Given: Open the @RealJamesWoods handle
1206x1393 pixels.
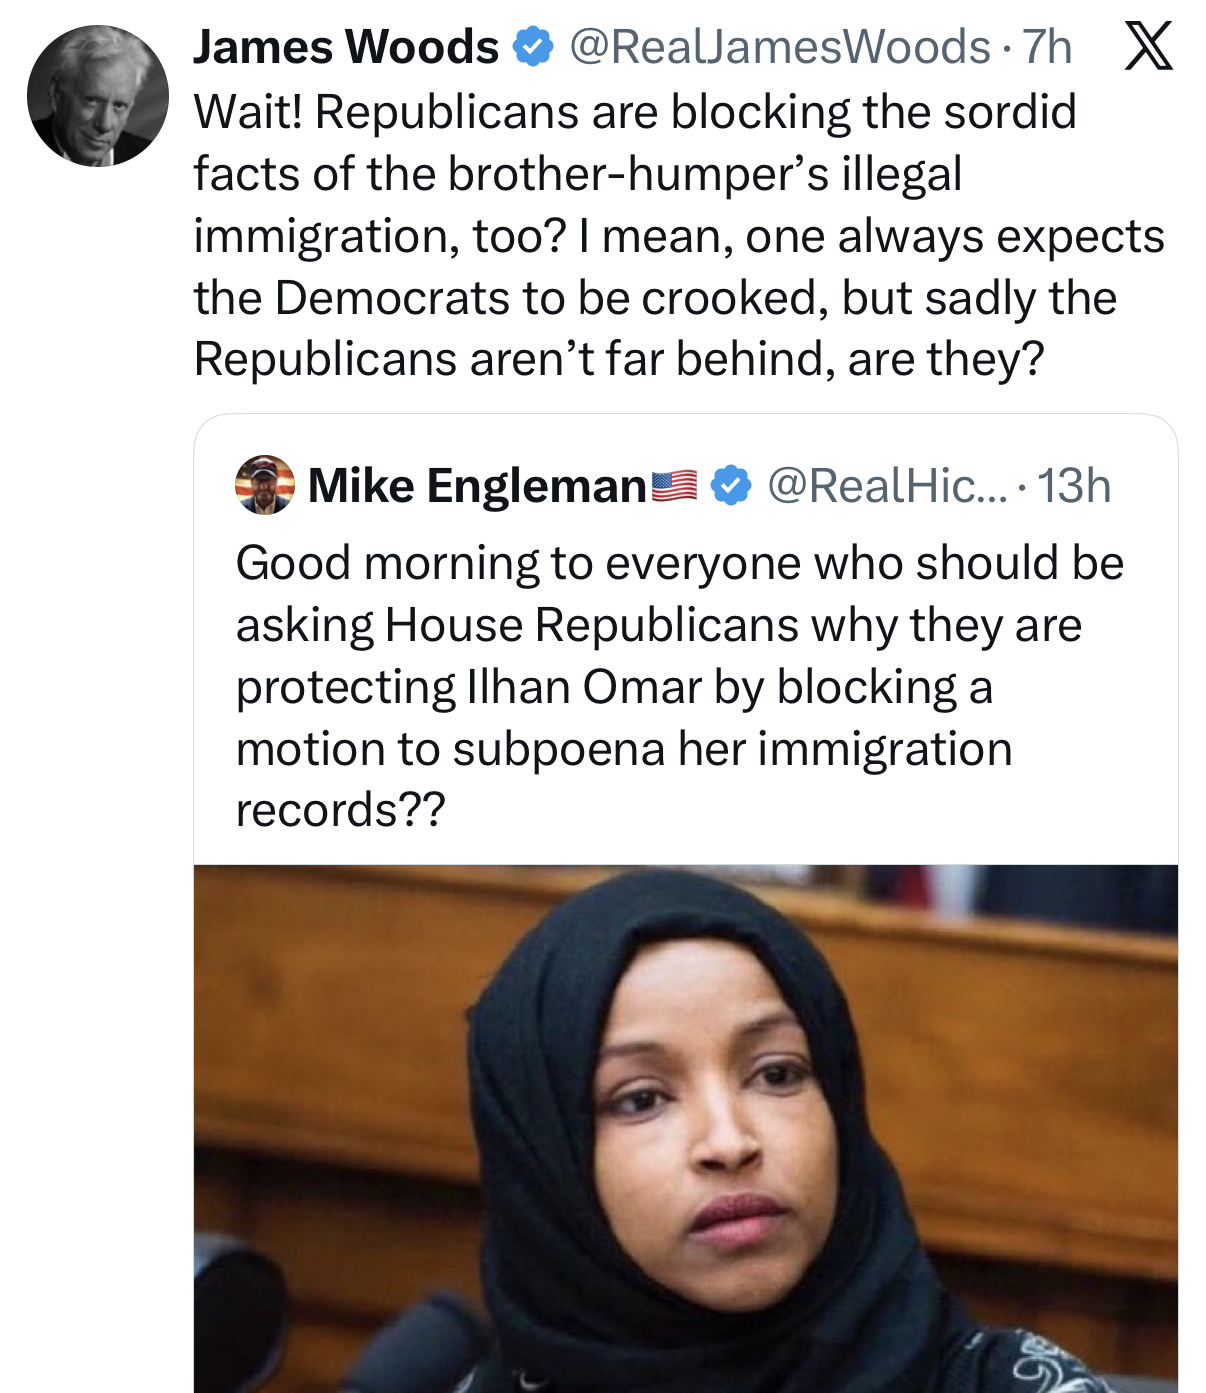Looking at the screenshot, I should (x=780, y=47).
